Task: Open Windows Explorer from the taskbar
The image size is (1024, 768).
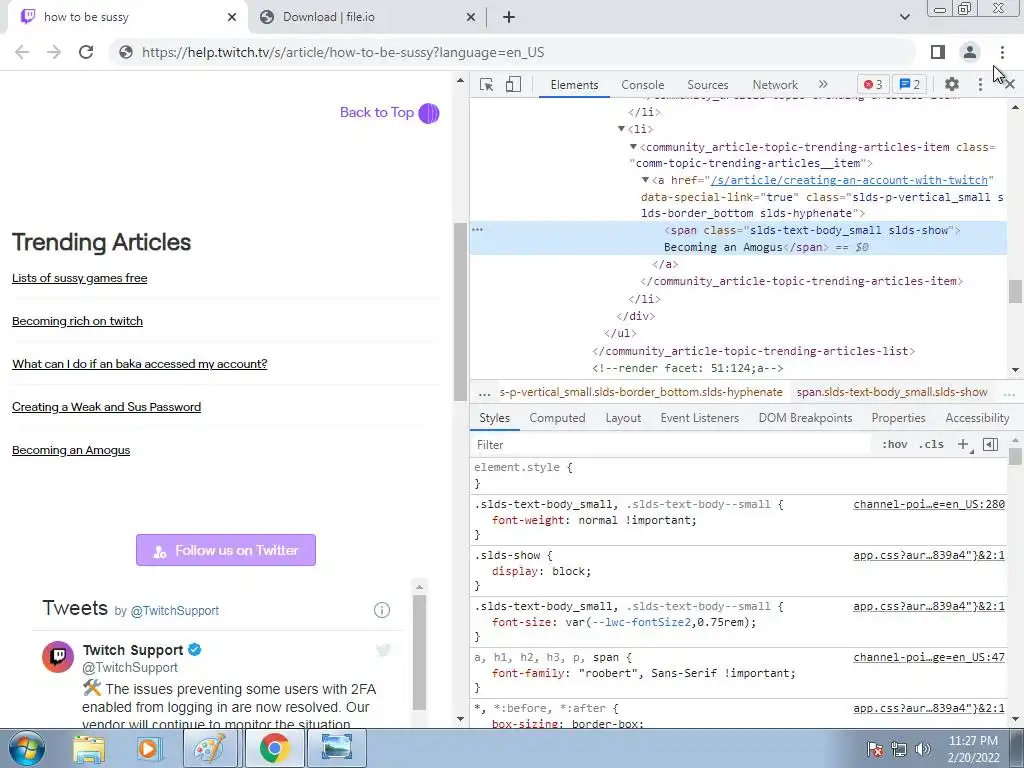Action: coord(89,748)
